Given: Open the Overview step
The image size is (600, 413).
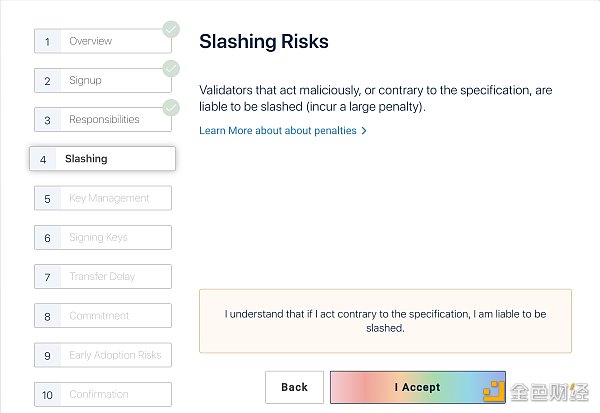Looking at the screenshot, I should pyautogui.click(x=103, y=42).
